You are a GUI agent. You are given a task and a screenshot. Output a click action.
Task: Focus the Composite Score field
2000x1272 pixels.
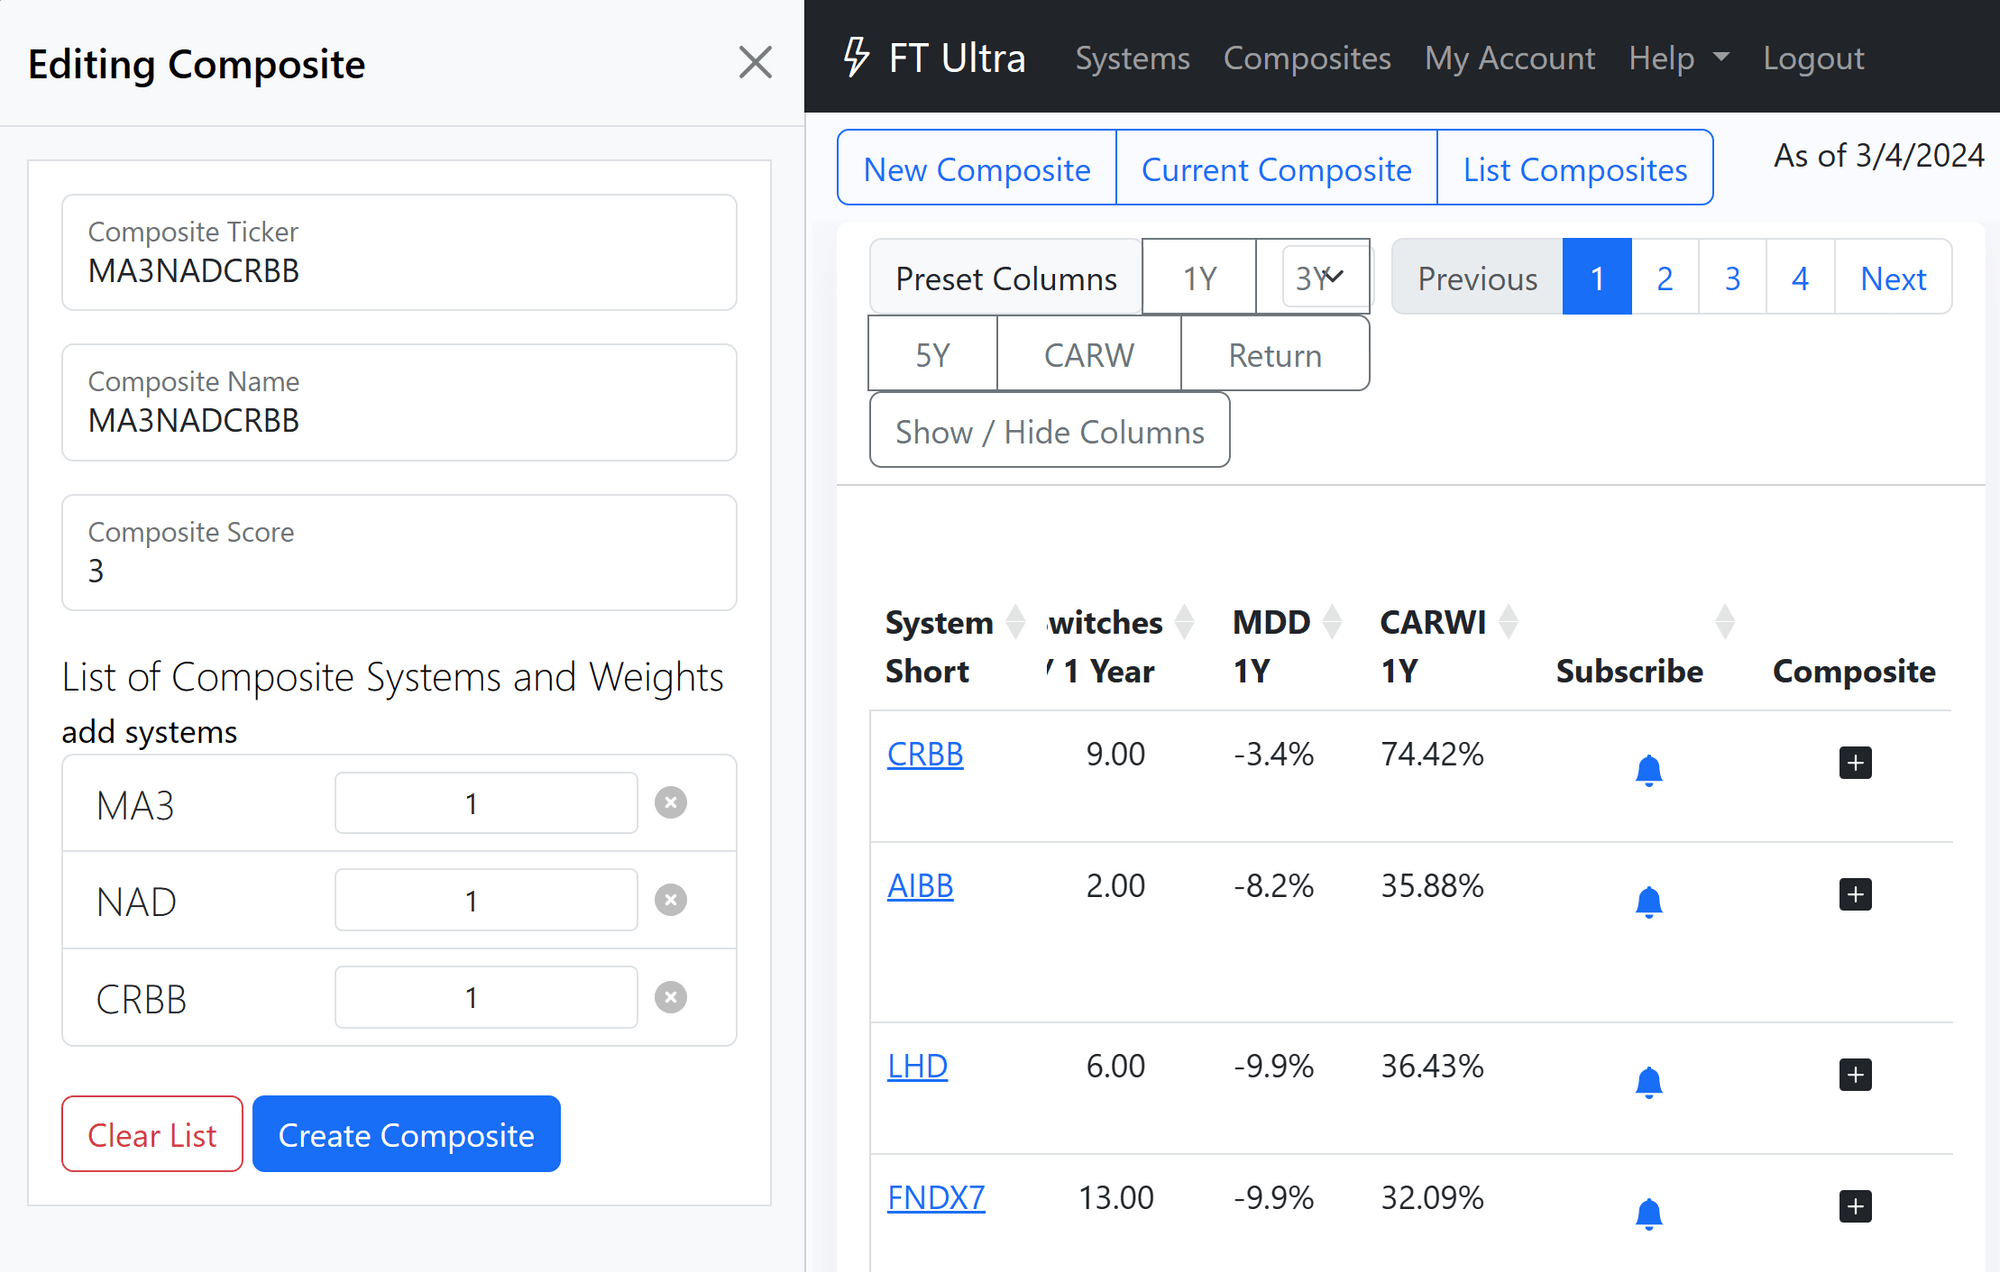(x=399, y=552)
